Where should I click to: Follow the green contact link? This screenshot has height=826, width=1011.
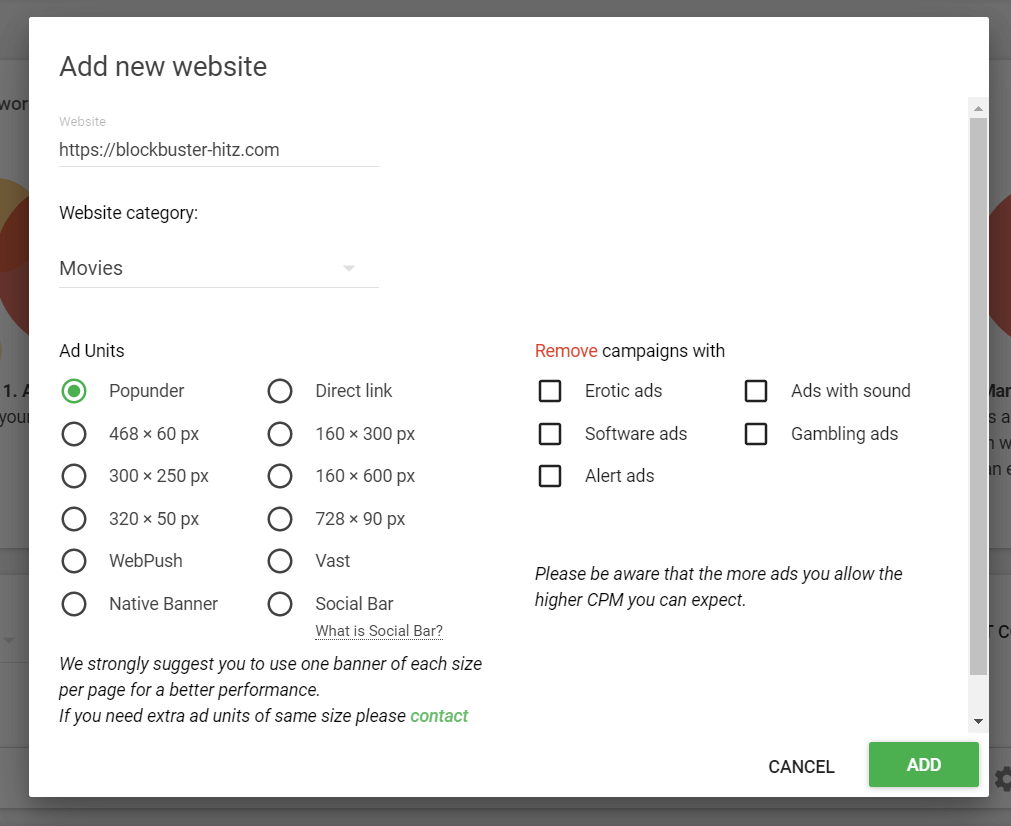pos(439,716)
